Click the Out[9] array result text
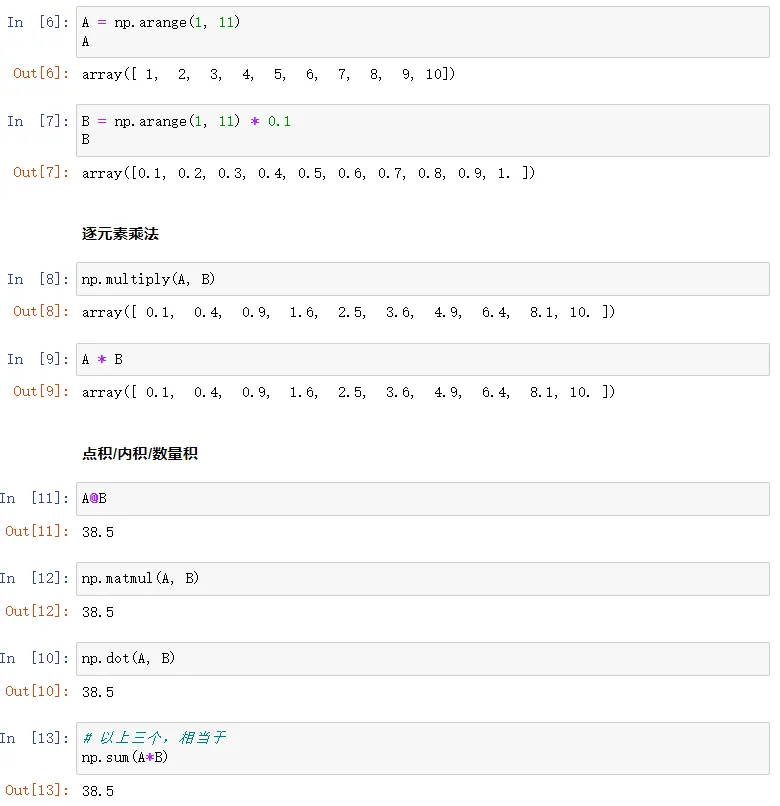Screen dimensions: 780x806 point(348,392)
